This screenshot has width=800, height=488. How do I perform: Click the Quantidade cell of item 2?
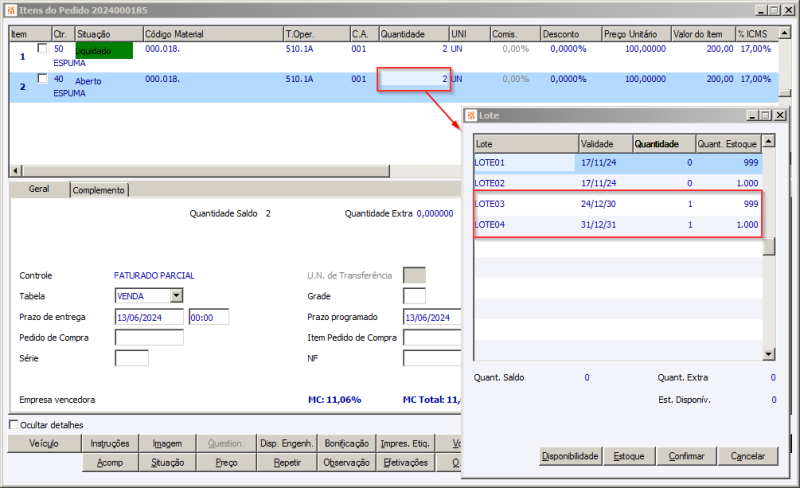coord(414,79)
